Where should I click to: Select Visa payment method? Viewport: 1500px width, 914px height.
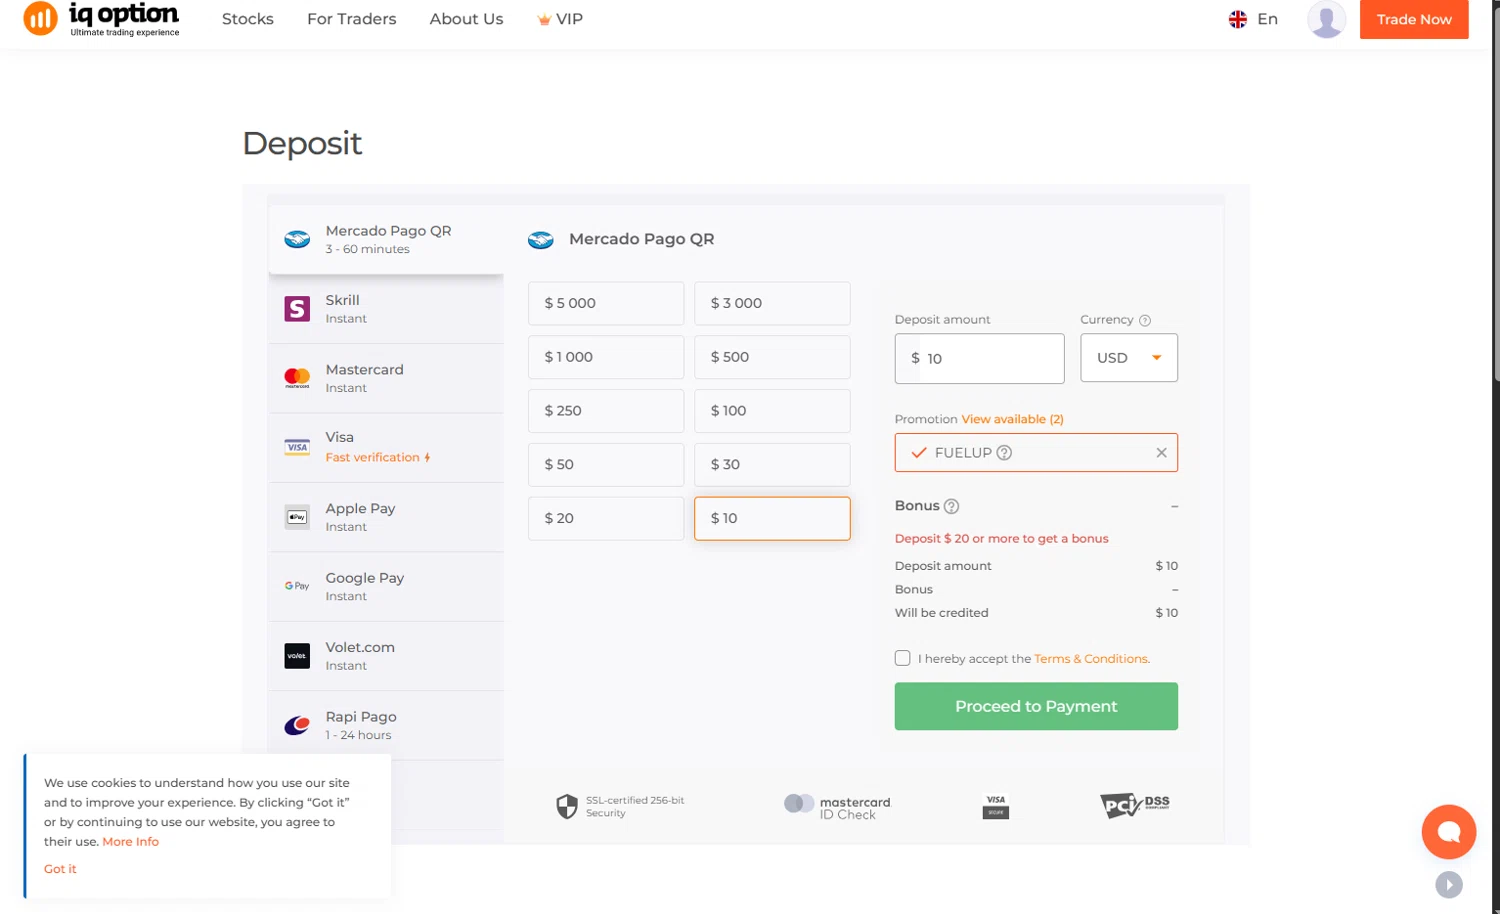coord(386,448)
